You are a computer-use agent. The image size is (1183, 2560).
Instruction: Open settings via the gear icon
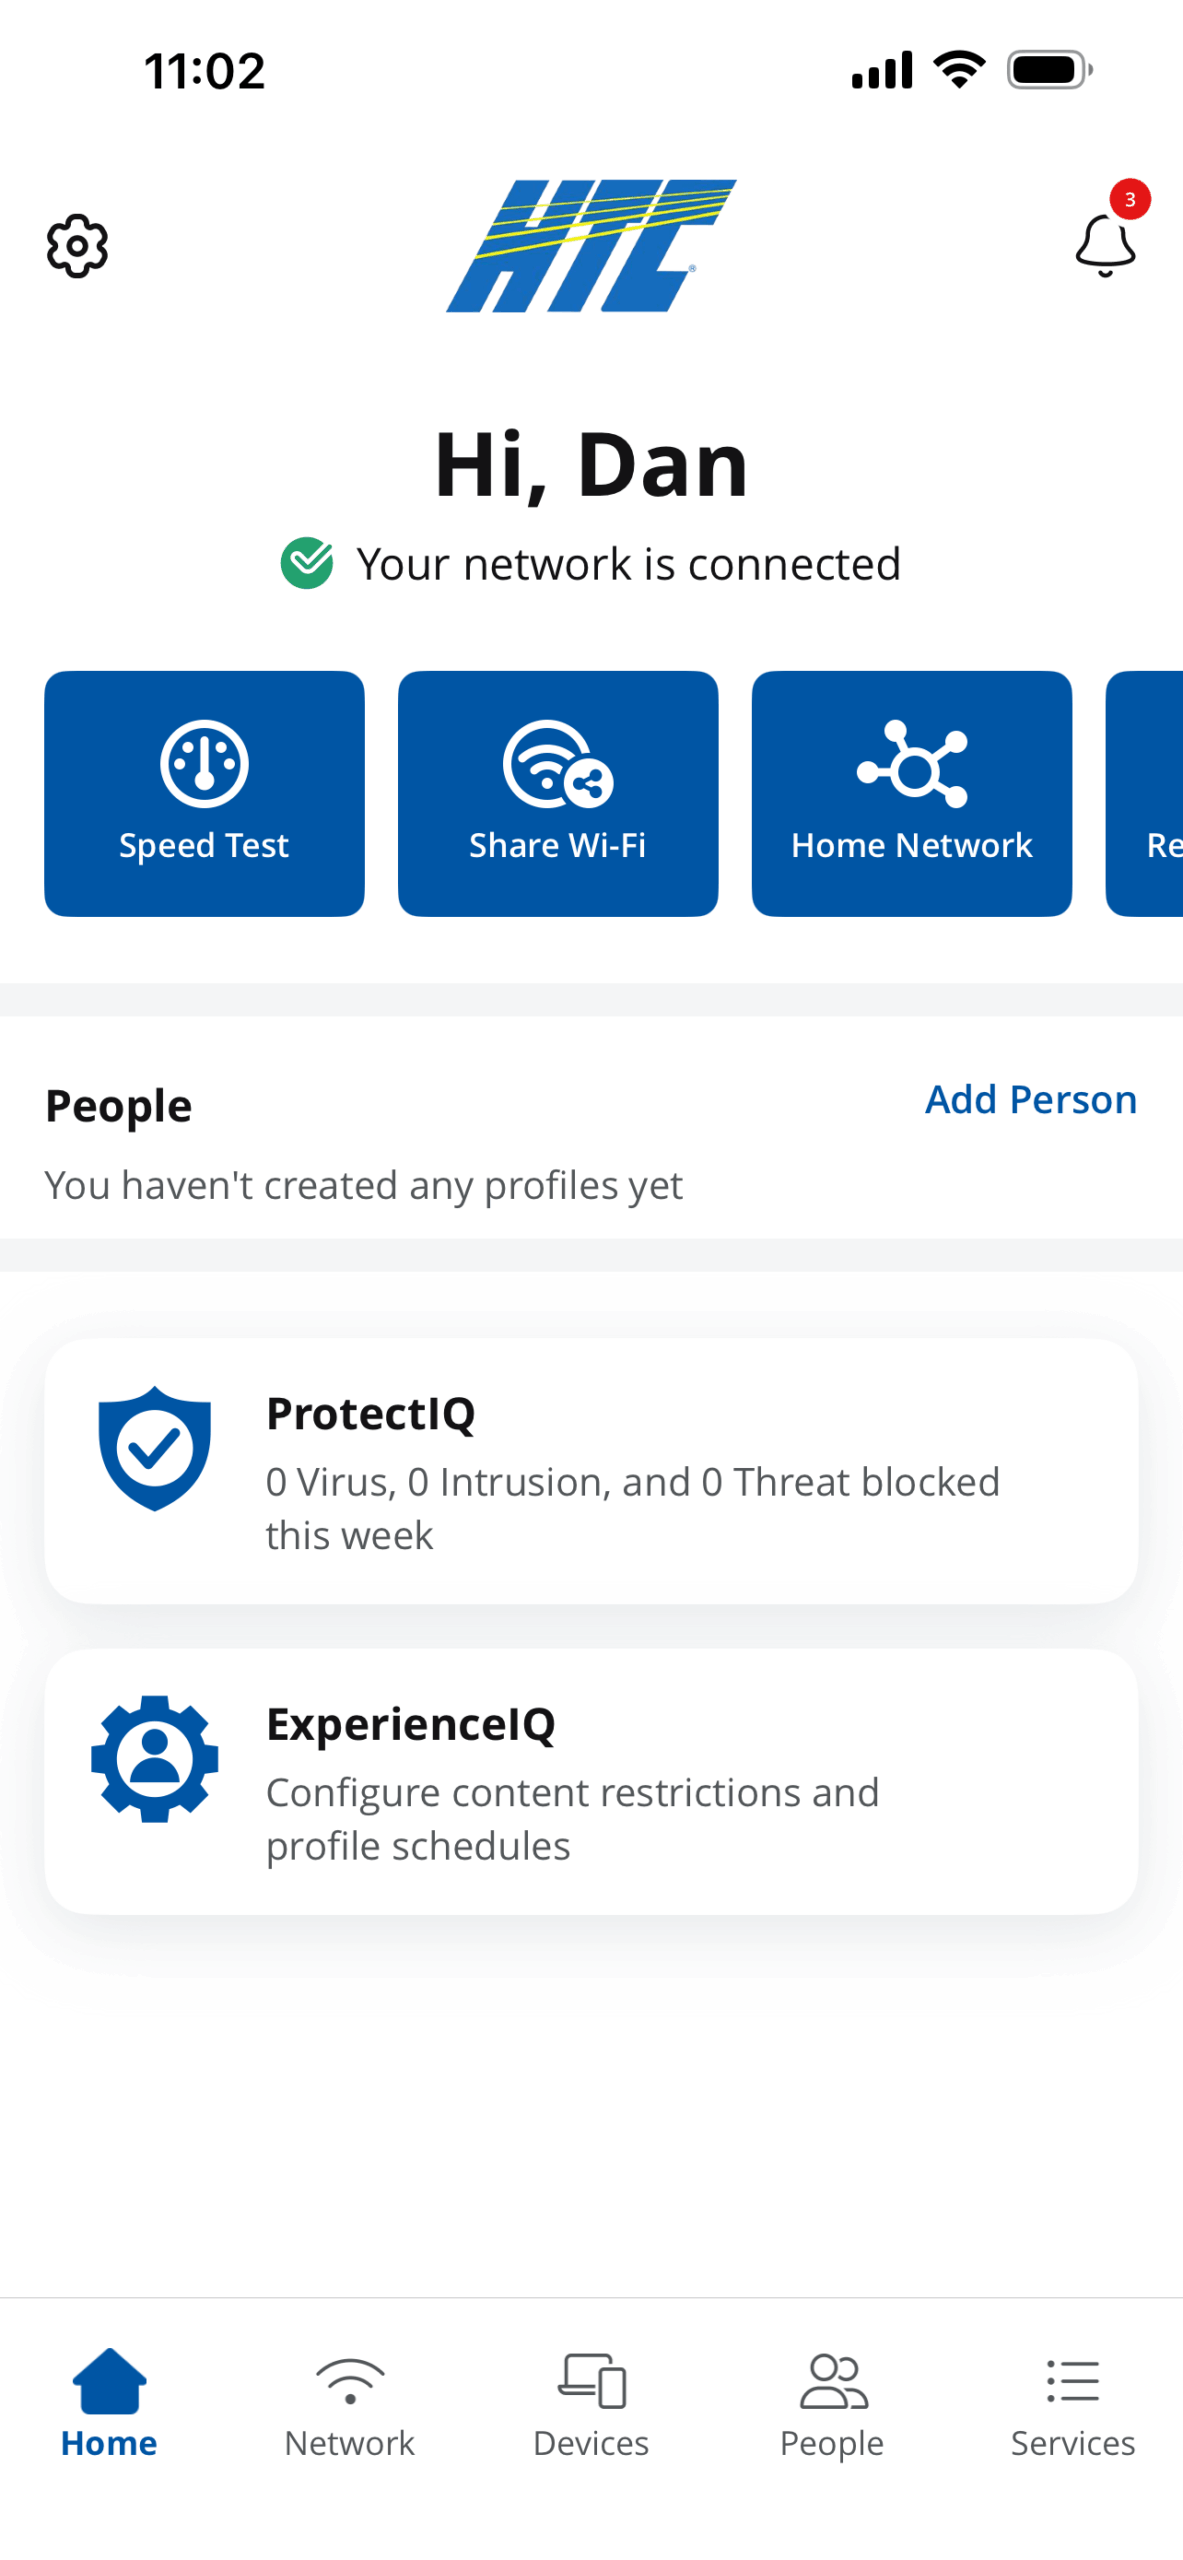coord(77,245)
